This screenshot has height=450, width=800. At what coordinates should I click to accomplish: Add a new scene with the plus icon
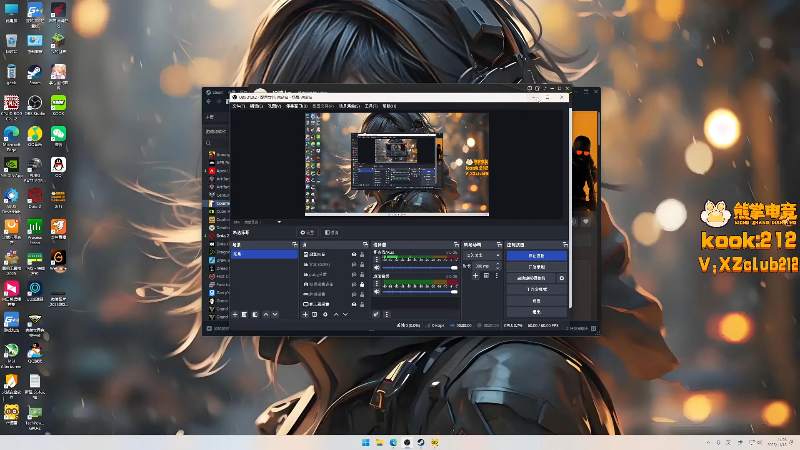[235, 314]
